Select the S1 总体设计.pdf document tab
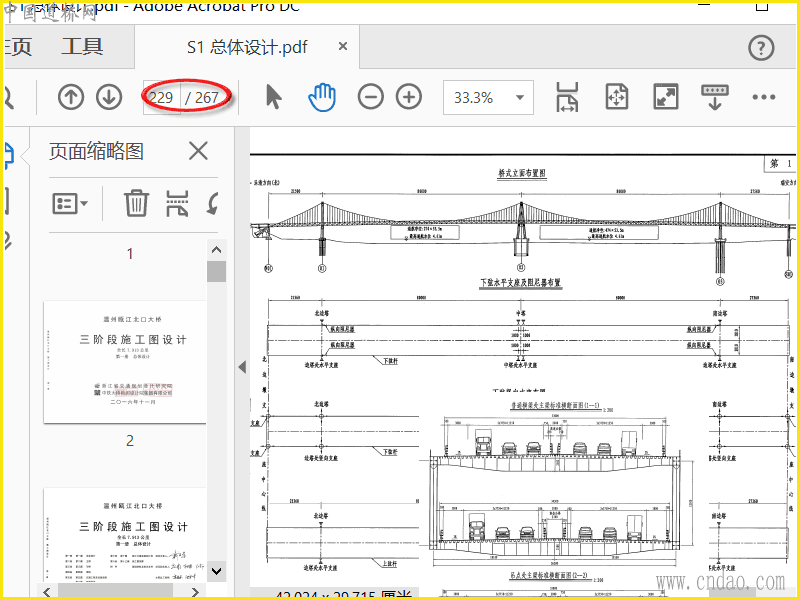This screenshot has width=800, height=600. click(247, 47)
